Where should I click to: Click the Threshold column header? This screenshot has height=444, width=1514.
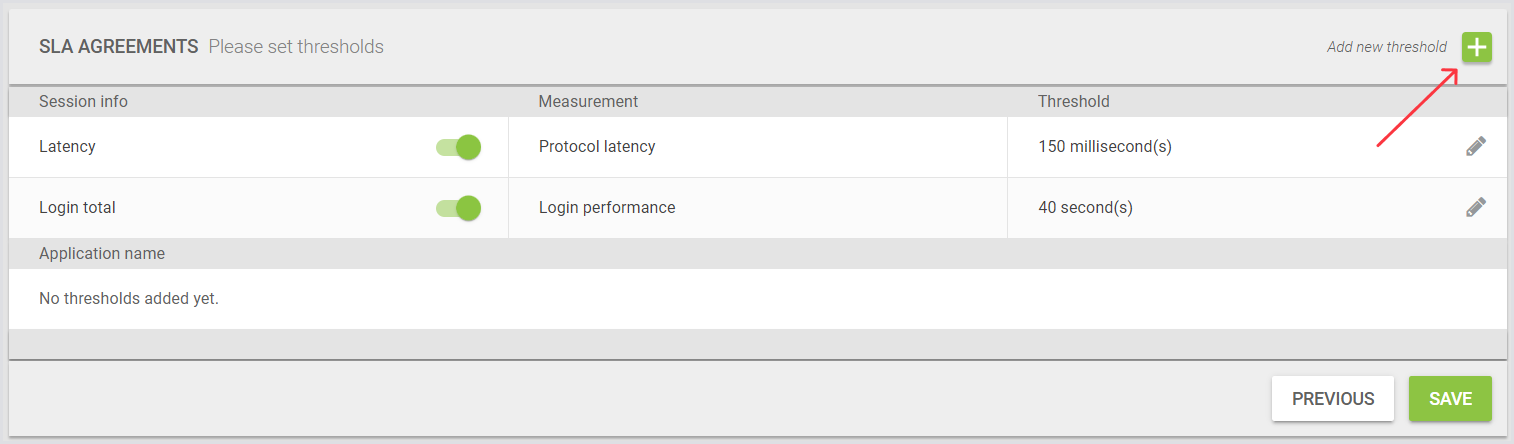pos(1073,101)
